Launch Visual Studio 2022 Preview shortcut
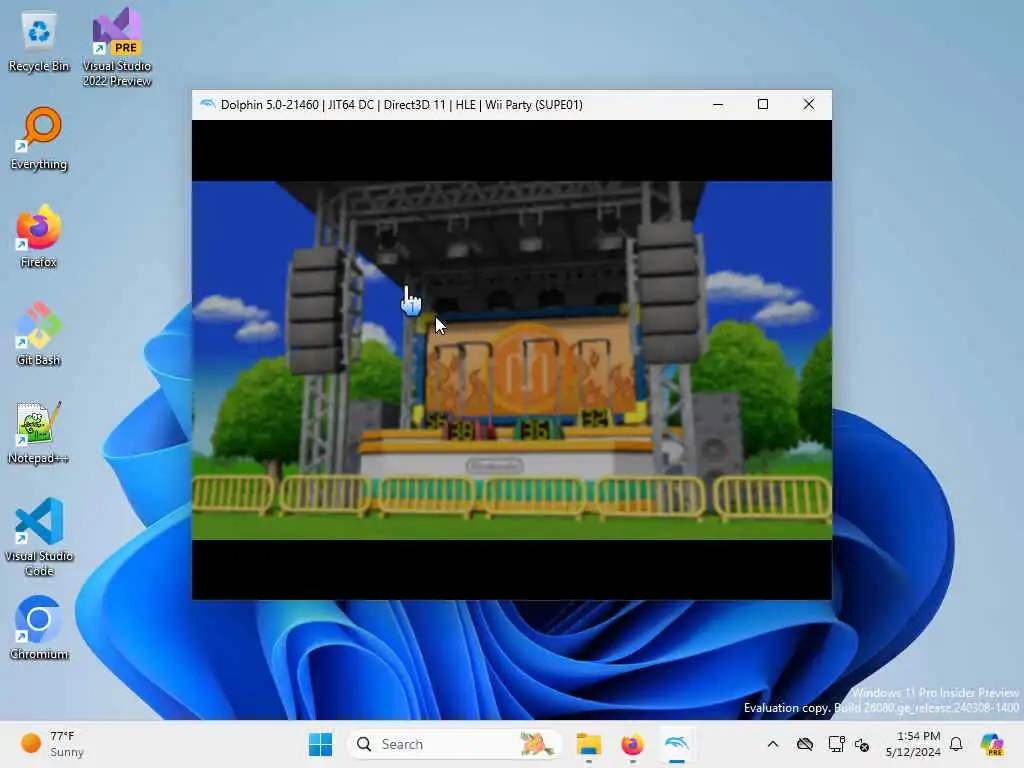1024x768 pixels. point(117,47)
